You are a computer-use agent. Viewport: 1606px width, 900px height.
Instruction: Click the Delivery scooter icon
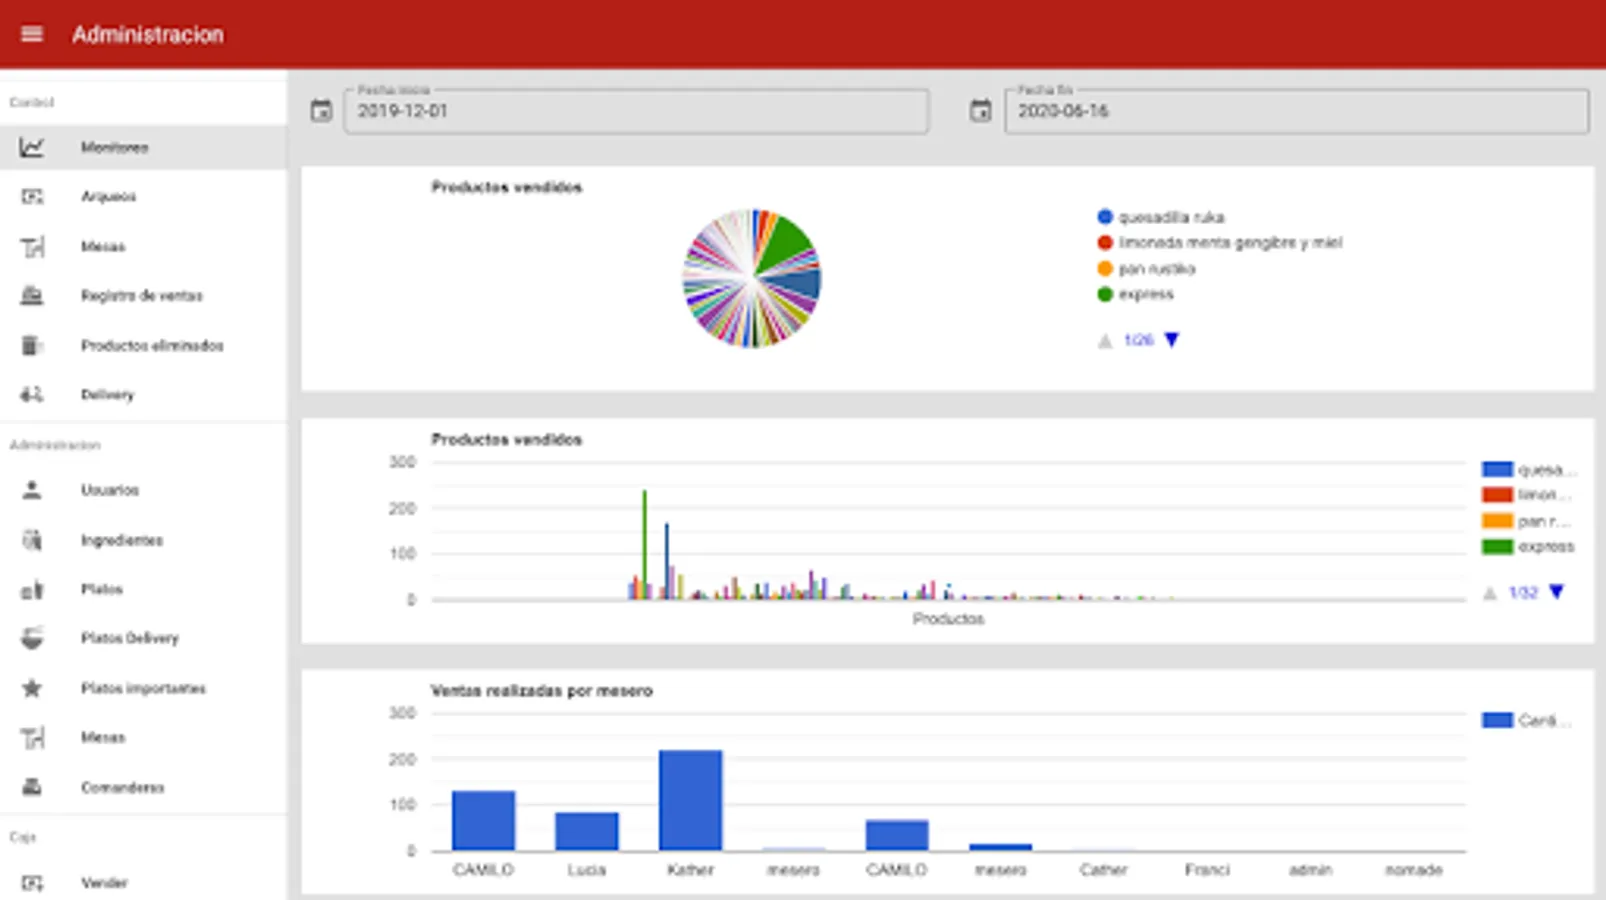click(32, 394)
